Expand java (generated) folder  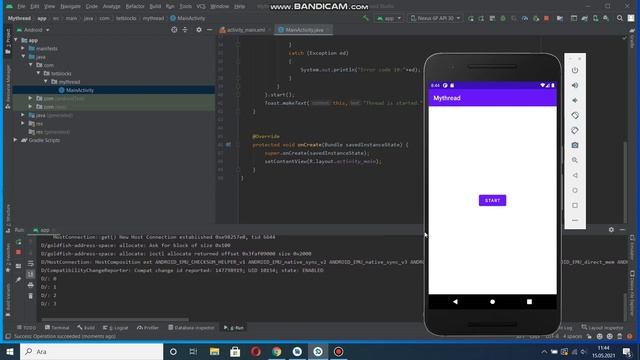(x=23, y=115)
